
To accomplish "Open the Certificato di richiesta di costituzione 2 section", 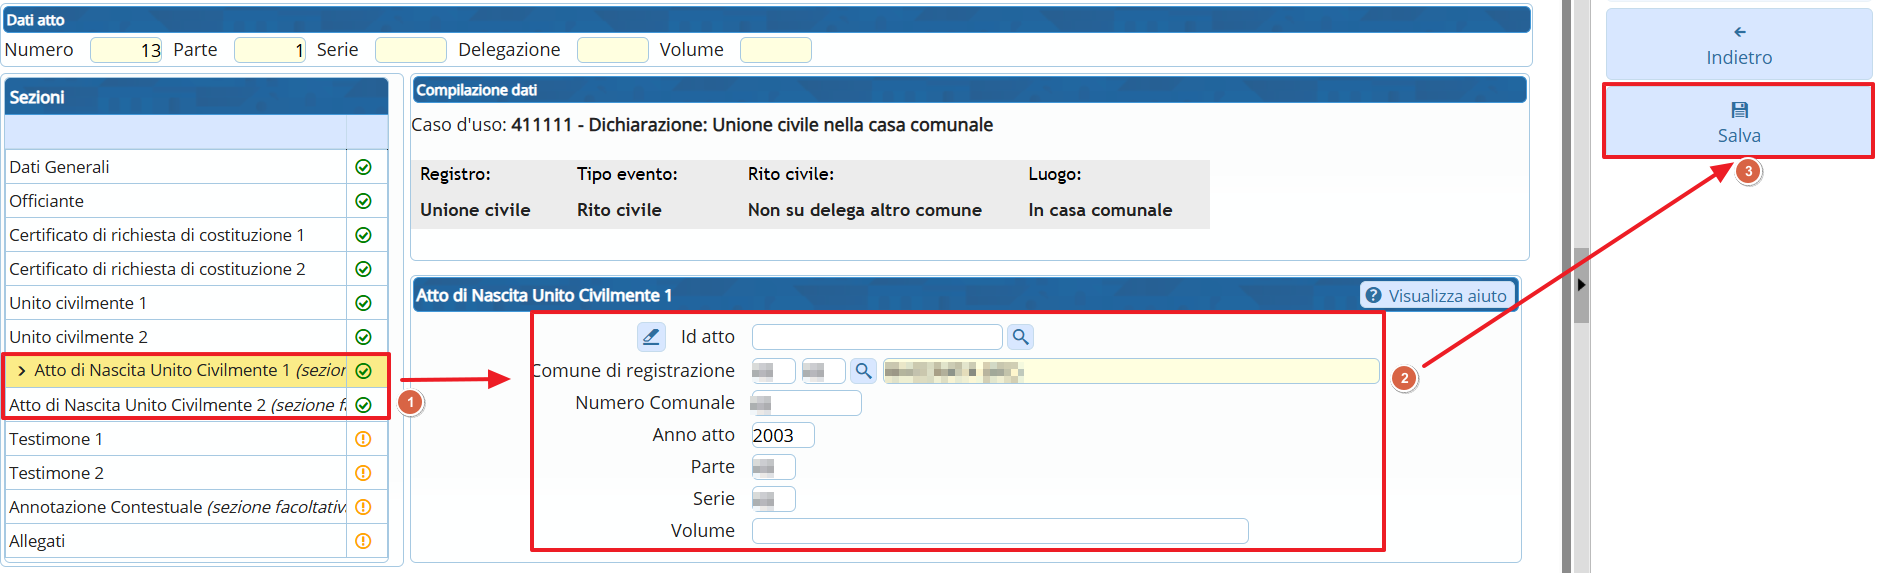I will pyautogui.click(x=157, y=269).
